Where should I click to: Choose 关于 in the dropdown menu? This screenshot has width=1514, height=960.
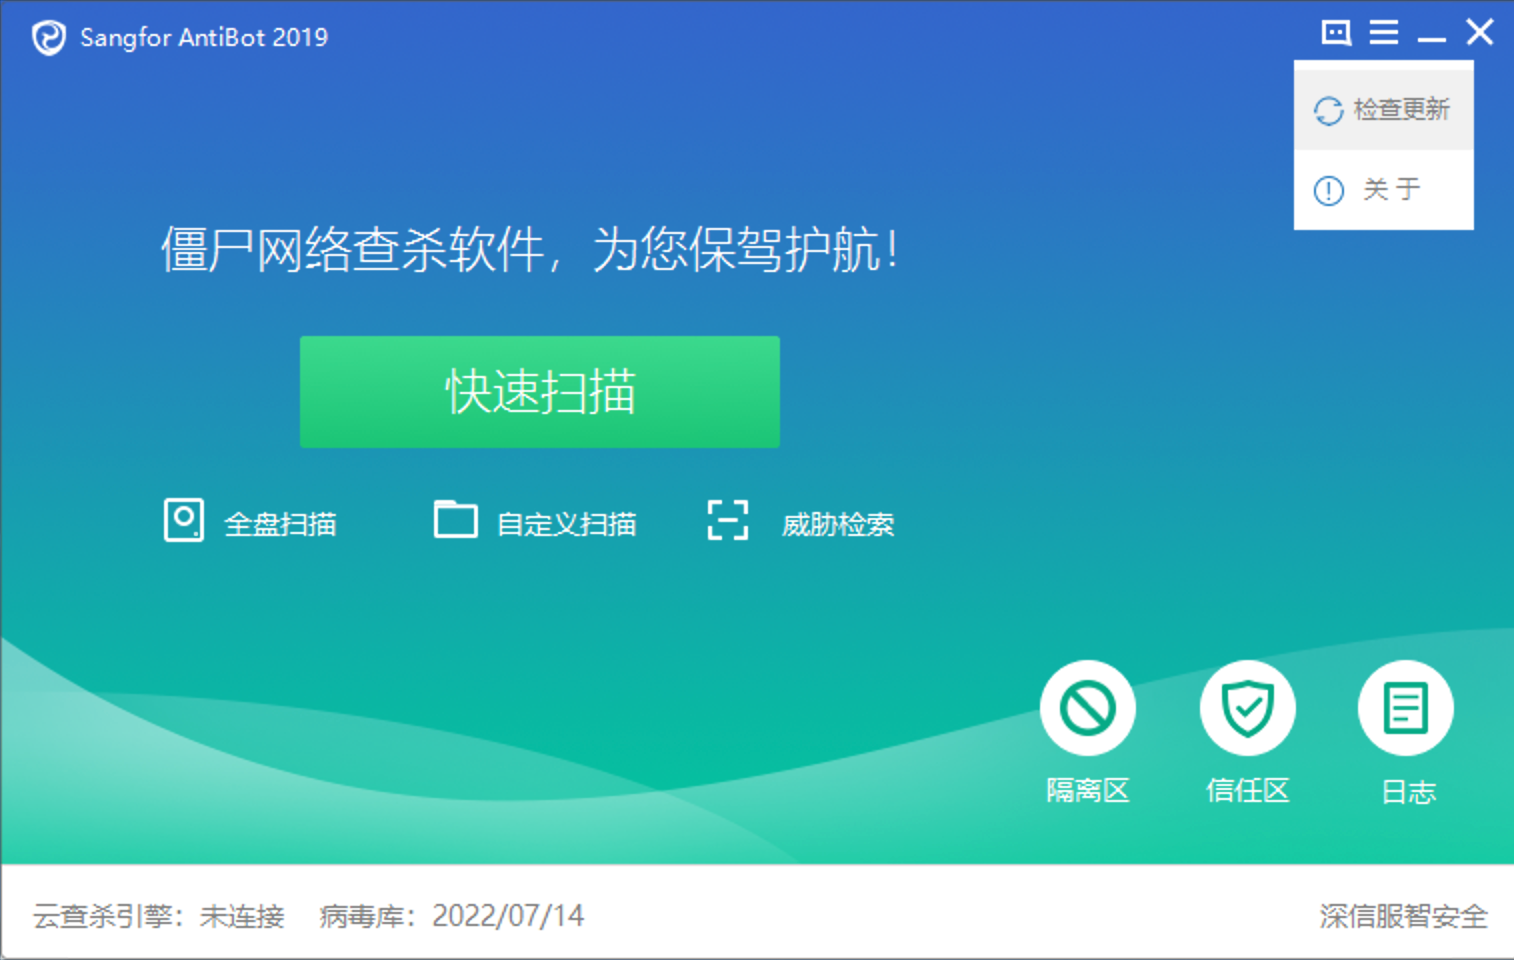1384,189
